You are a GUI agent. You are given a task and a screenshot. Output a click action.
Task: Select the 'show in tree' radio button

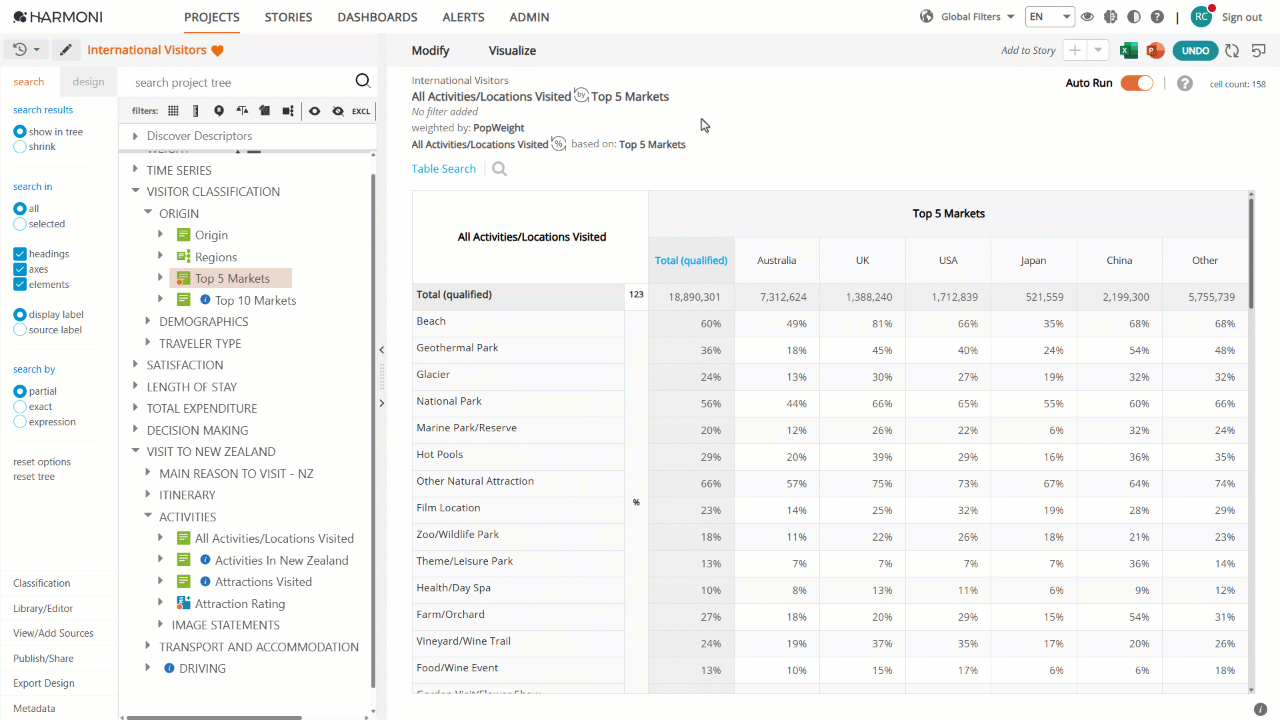click(20, 132)
